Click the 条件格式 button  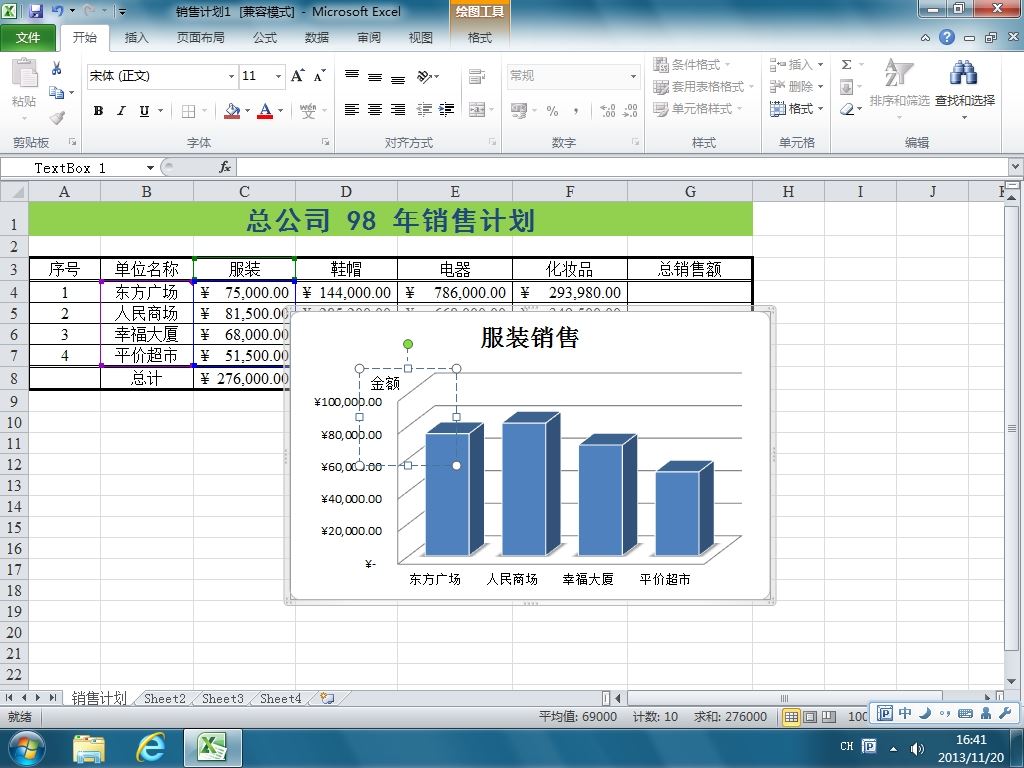(x=693, y=65)
